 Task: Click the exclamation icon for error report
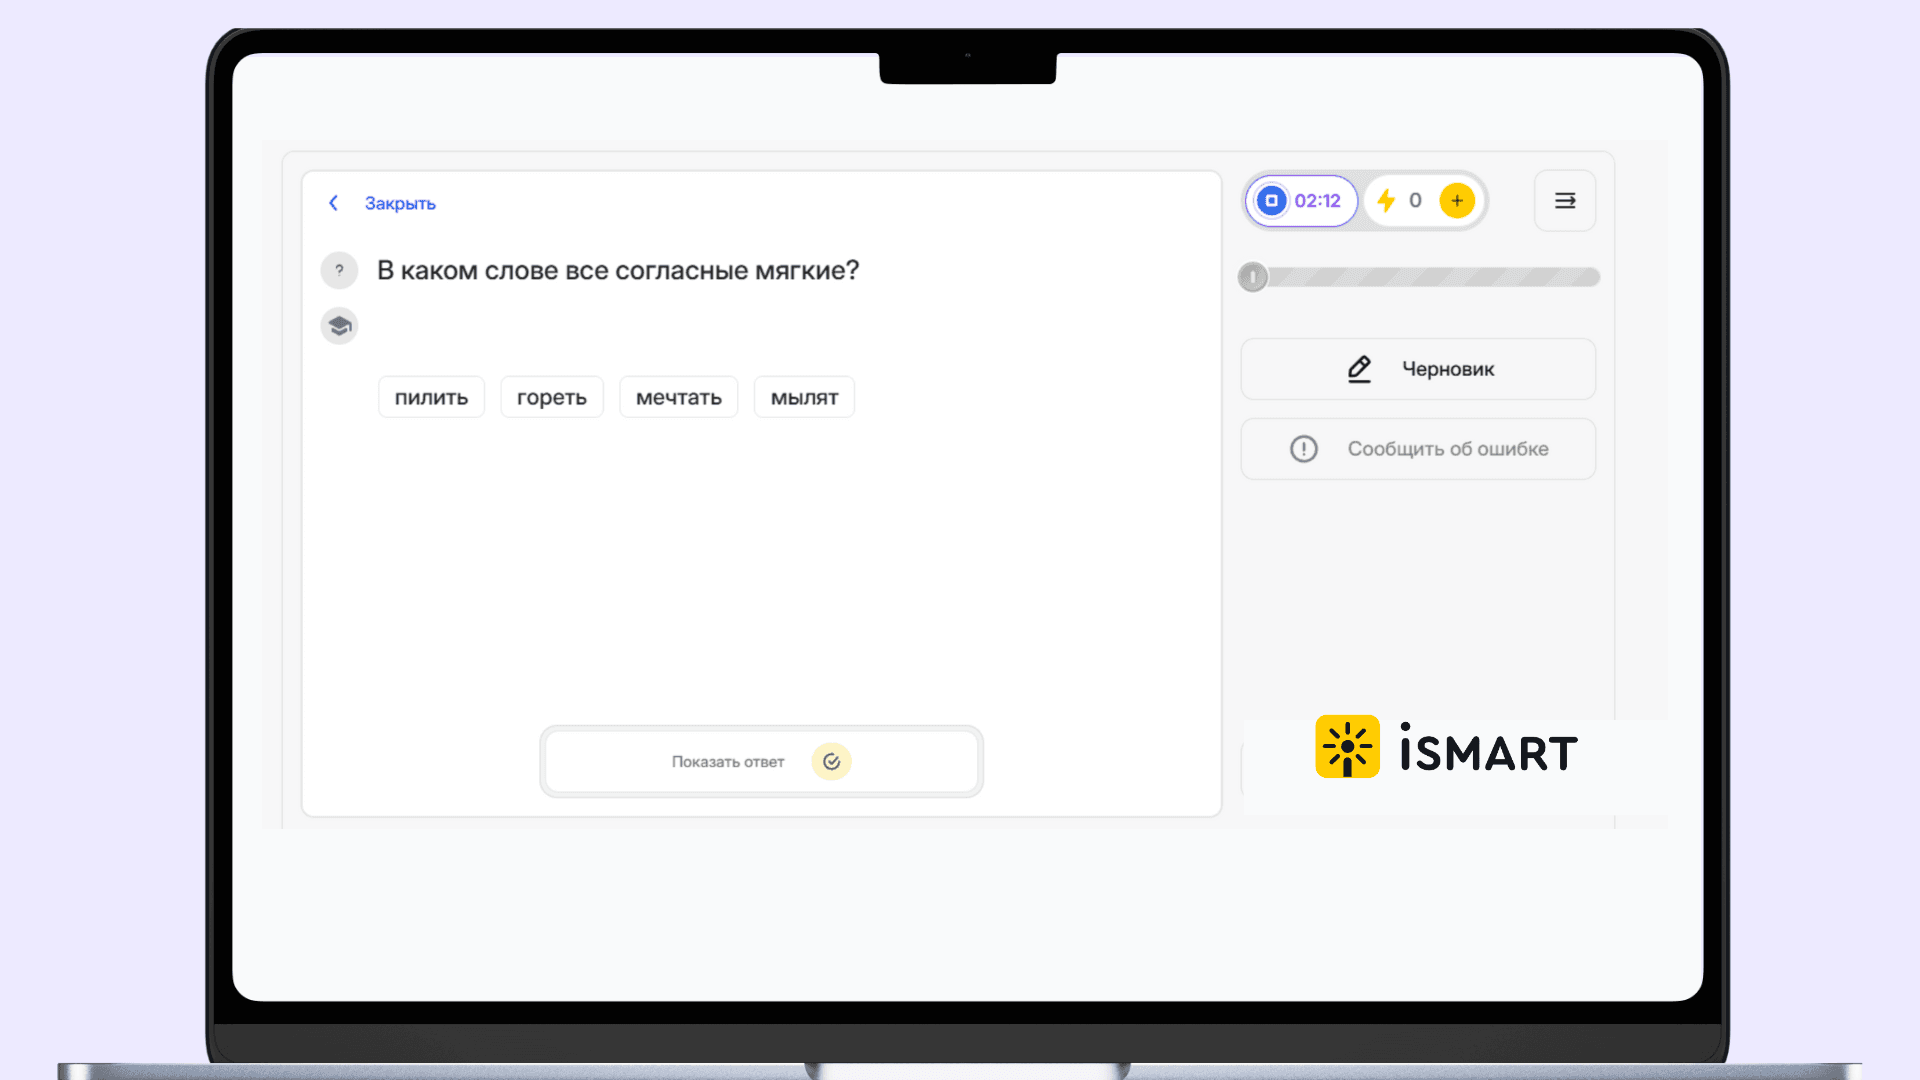(1304, 449)
